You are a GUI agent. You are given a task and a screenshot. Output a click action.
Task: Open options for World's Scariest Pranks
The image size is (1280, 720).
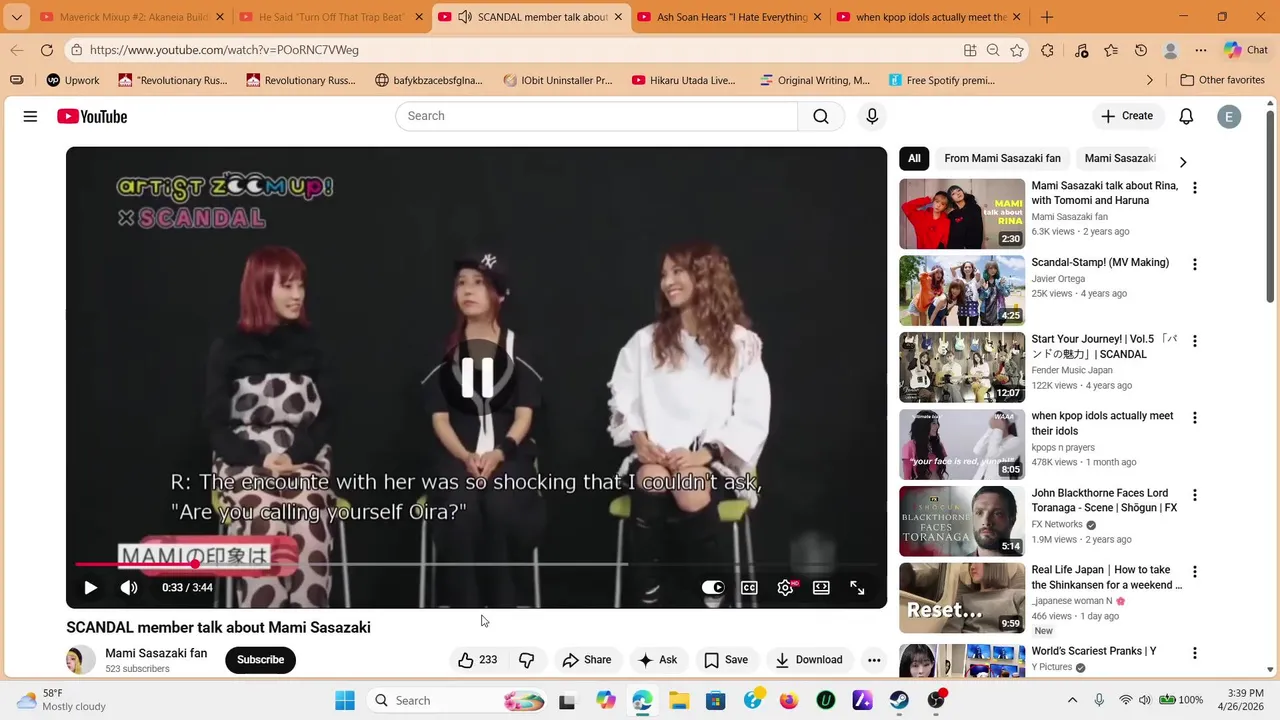(1194, 653)
